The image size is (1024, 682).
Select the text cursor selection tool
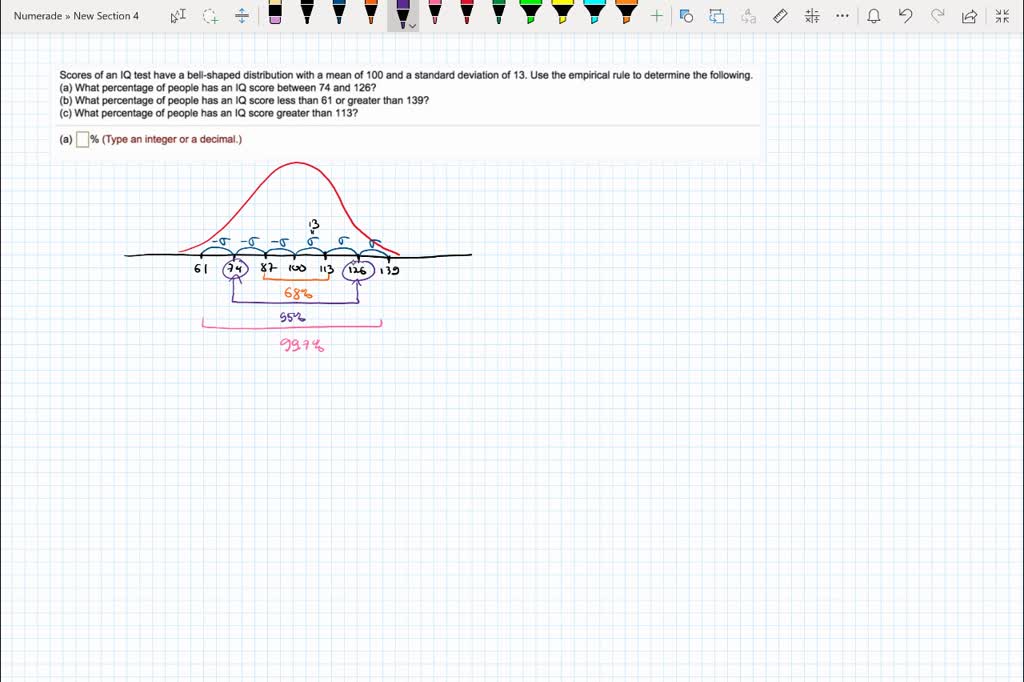pyautogui.click(x=179, y=15)
